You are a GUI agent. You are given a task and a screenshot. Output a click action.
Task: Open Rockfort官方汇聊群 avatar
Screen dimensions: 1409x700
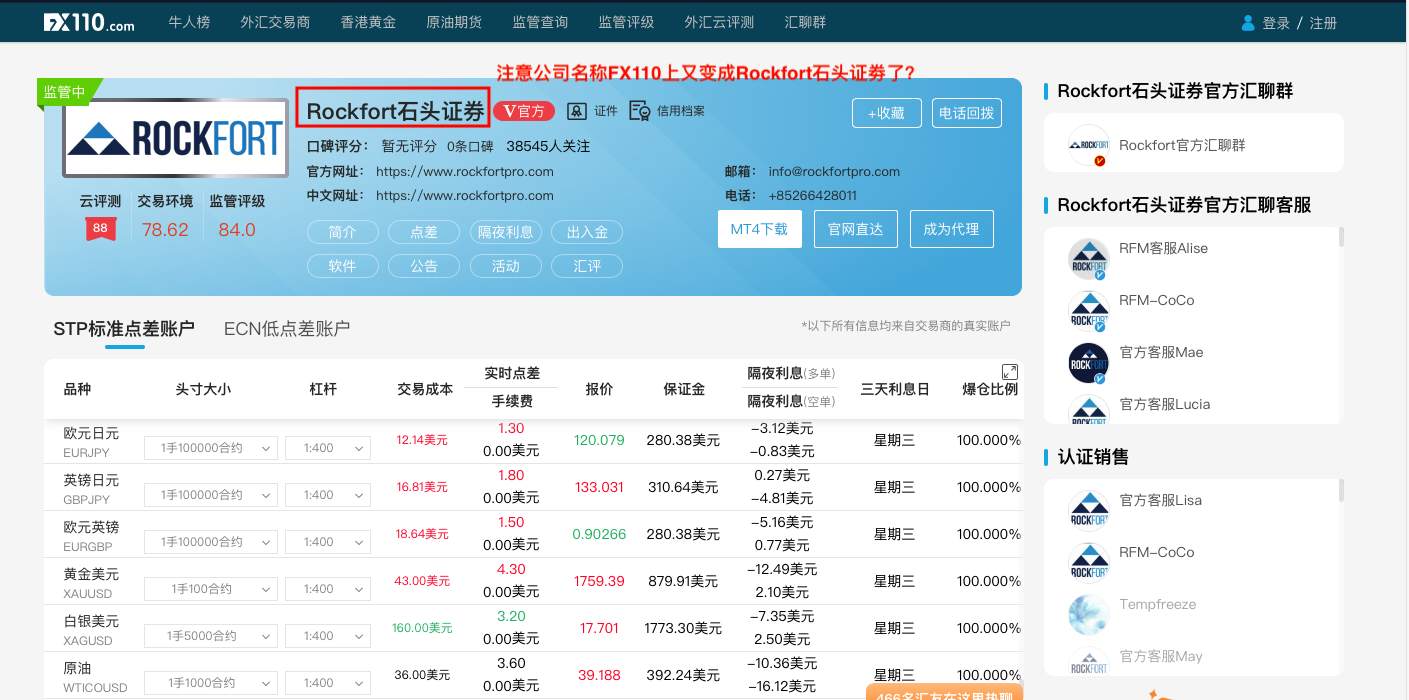click(1088, 145)
